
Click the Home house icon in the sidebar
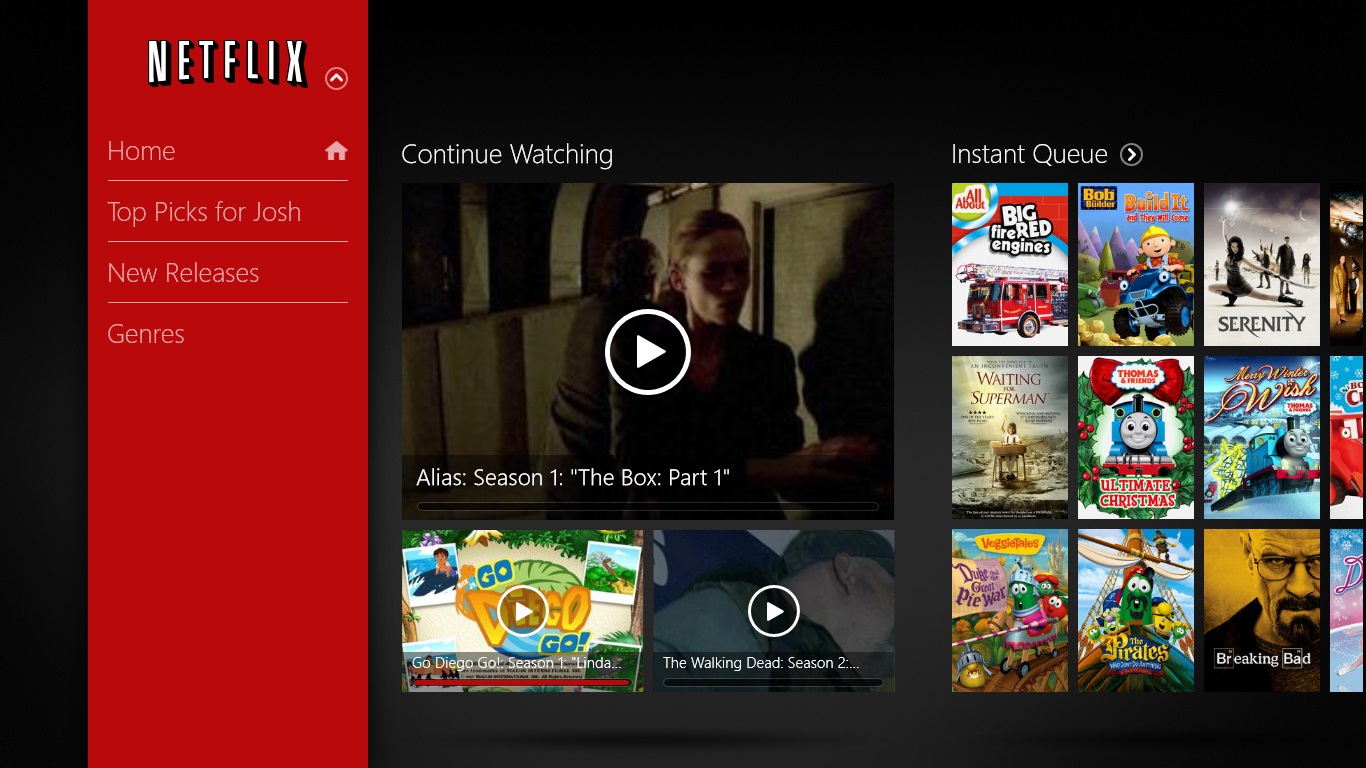coord(336,150)
